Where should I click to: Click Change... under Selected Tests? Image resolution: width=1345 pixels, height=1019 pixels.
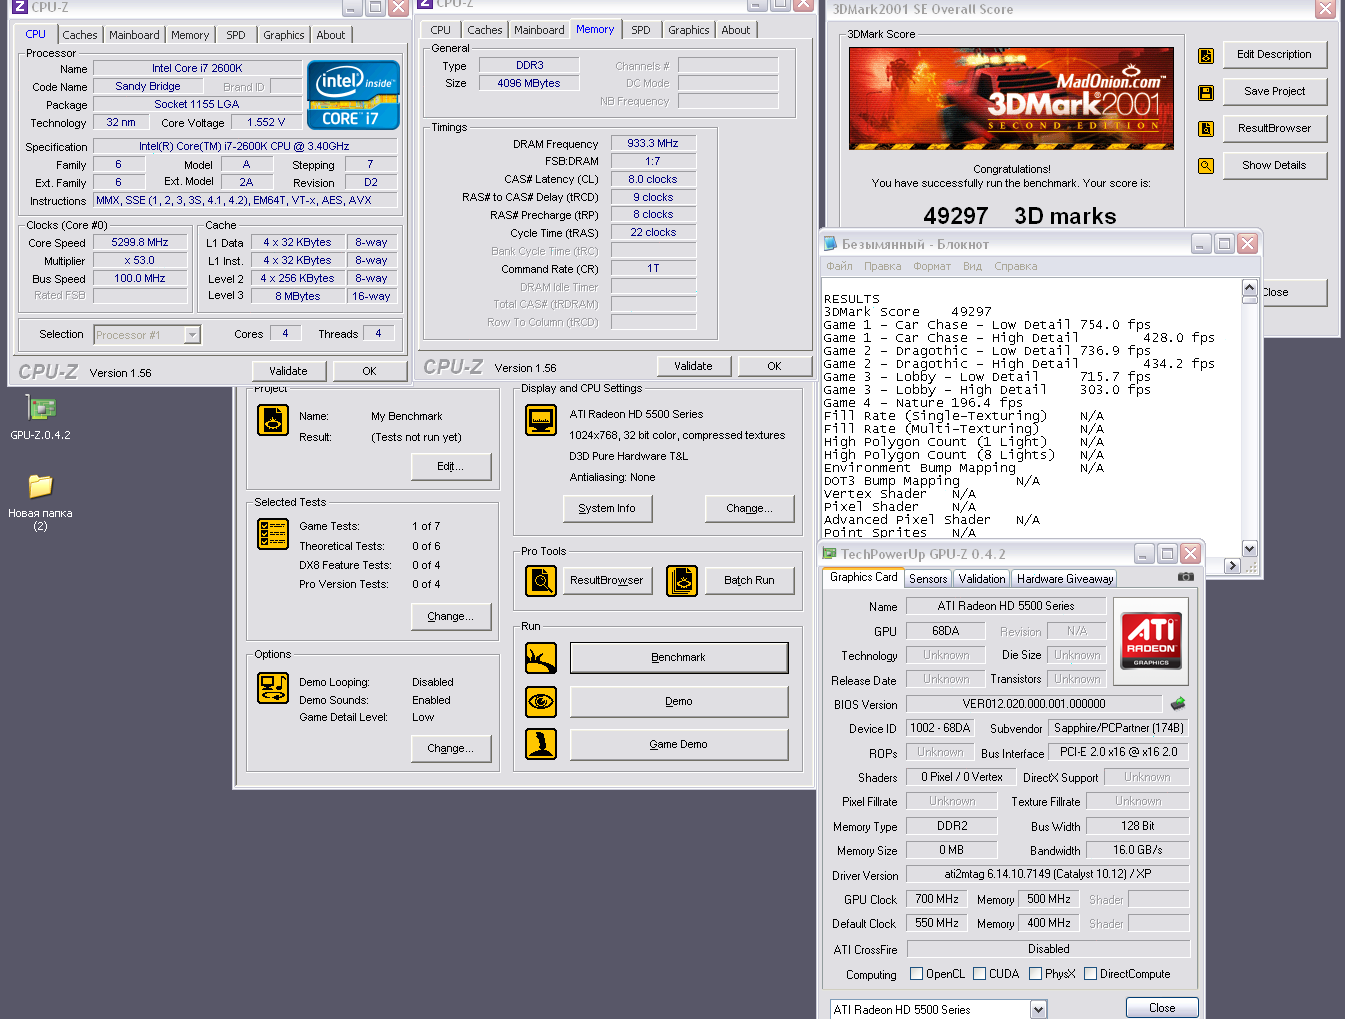click(x=451, y=616)
